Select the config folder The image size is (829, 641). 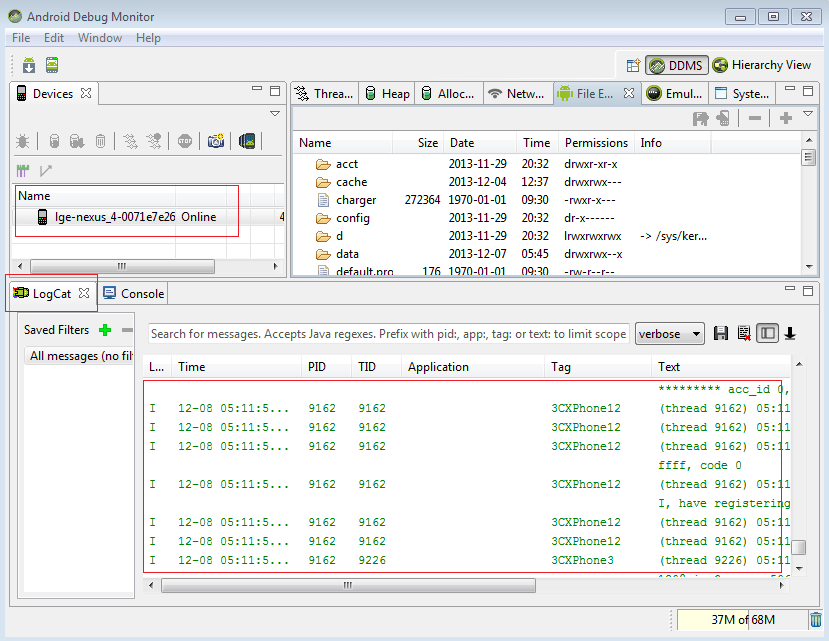[x=353, y=218]
